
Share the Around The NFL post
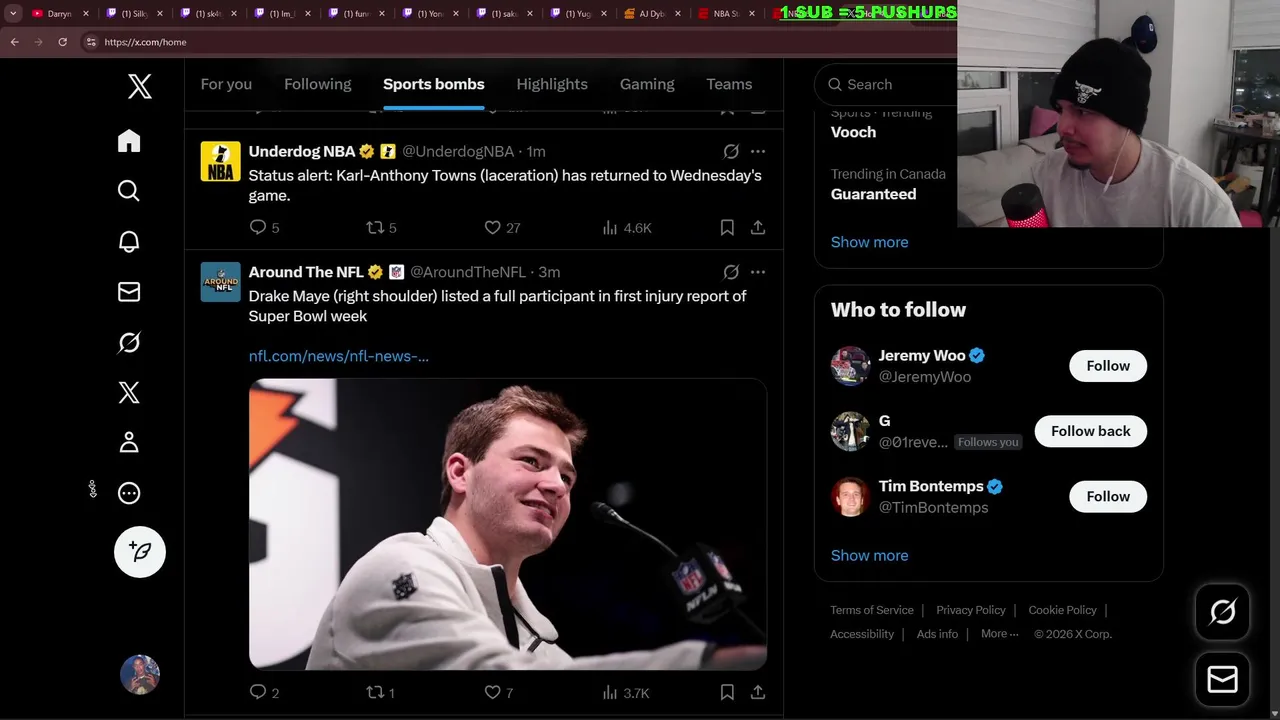(x=758, y=692)
